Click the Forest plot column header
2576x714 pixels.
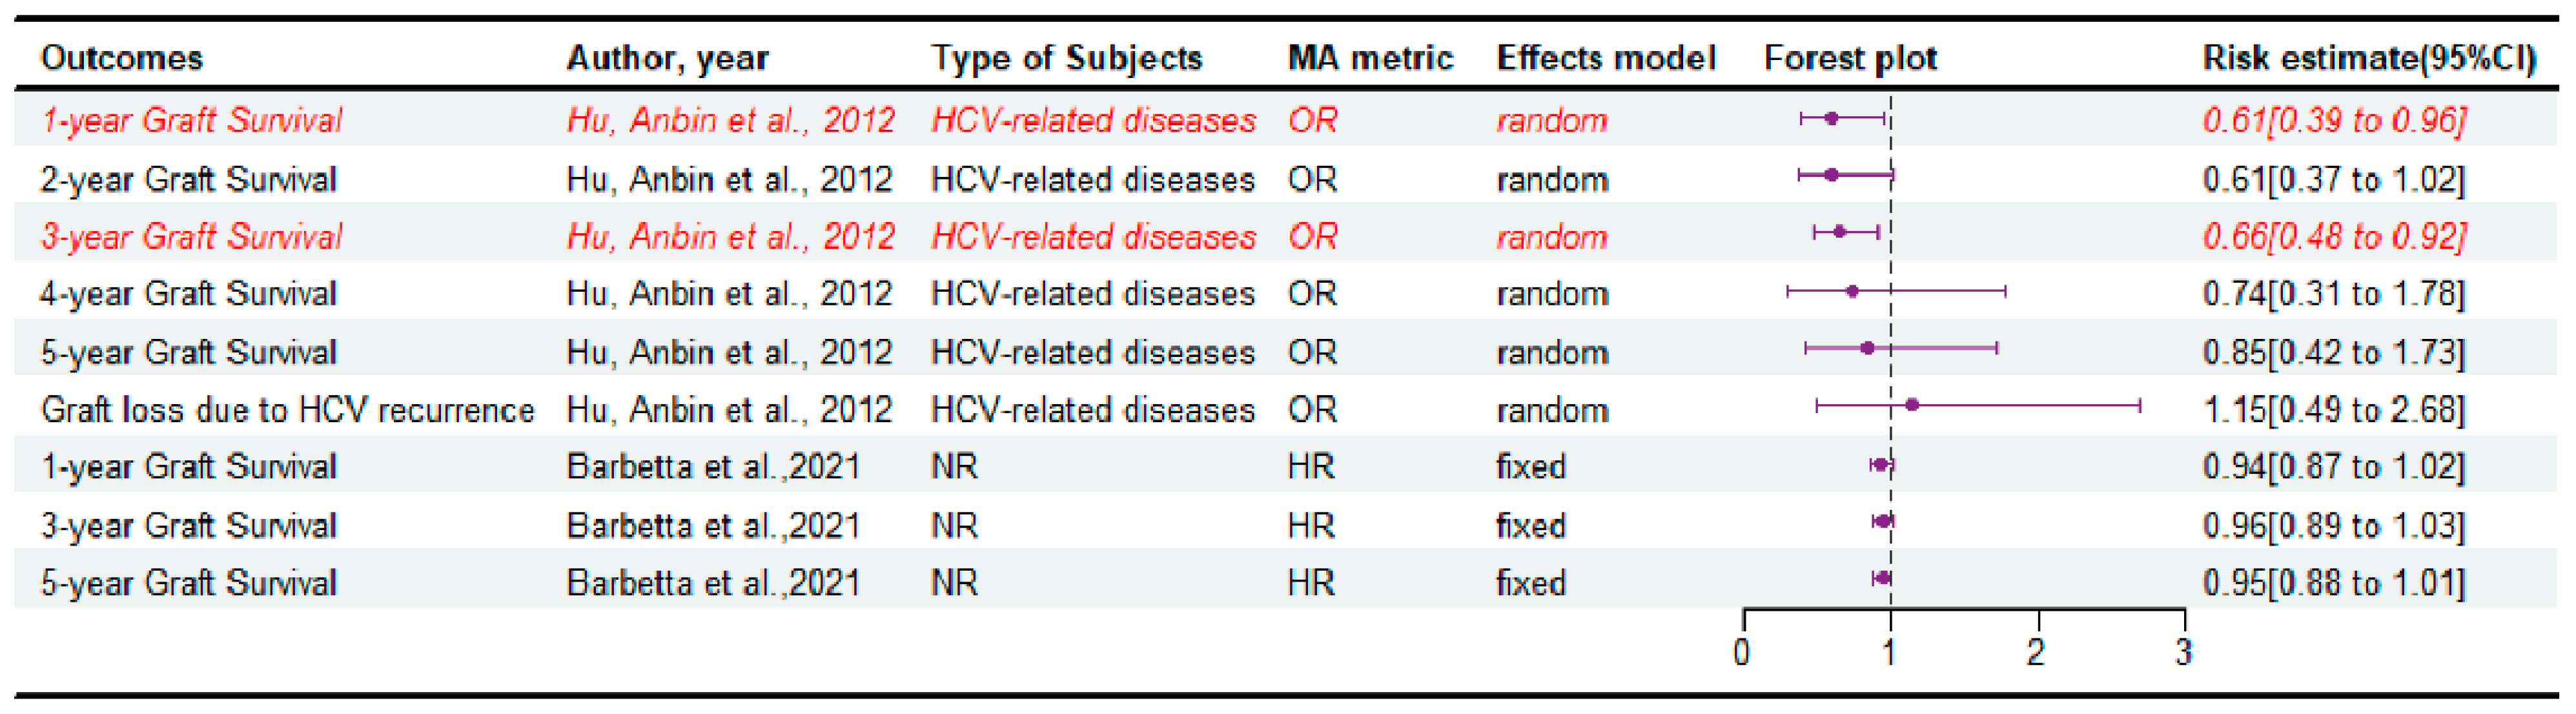[1849, 58]
